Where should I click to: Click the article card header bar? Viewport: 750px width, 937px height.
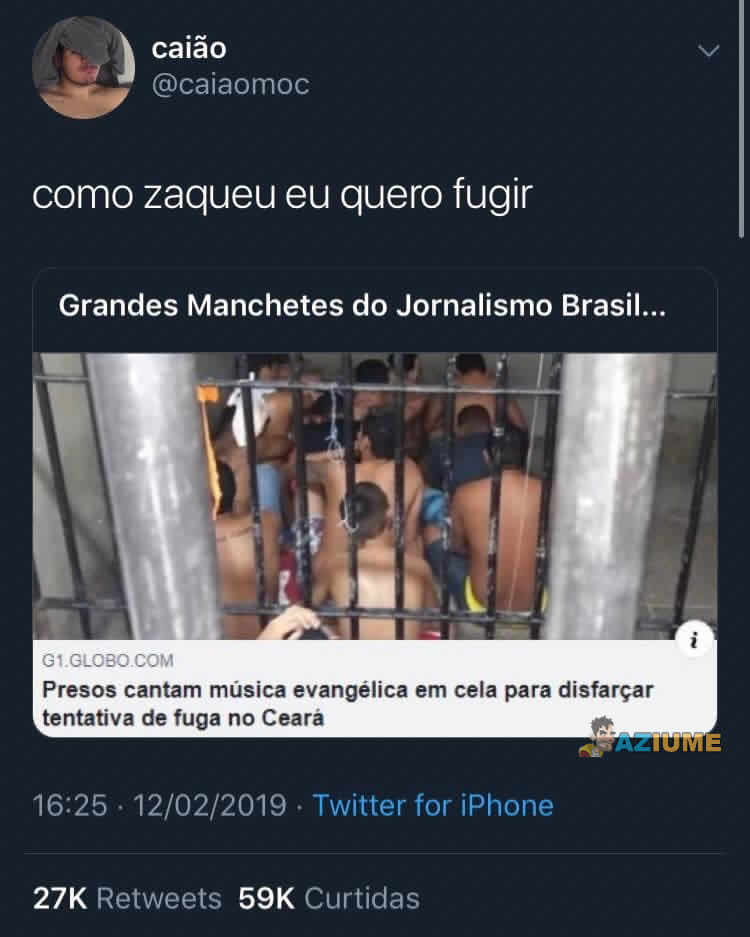(375, 306)
